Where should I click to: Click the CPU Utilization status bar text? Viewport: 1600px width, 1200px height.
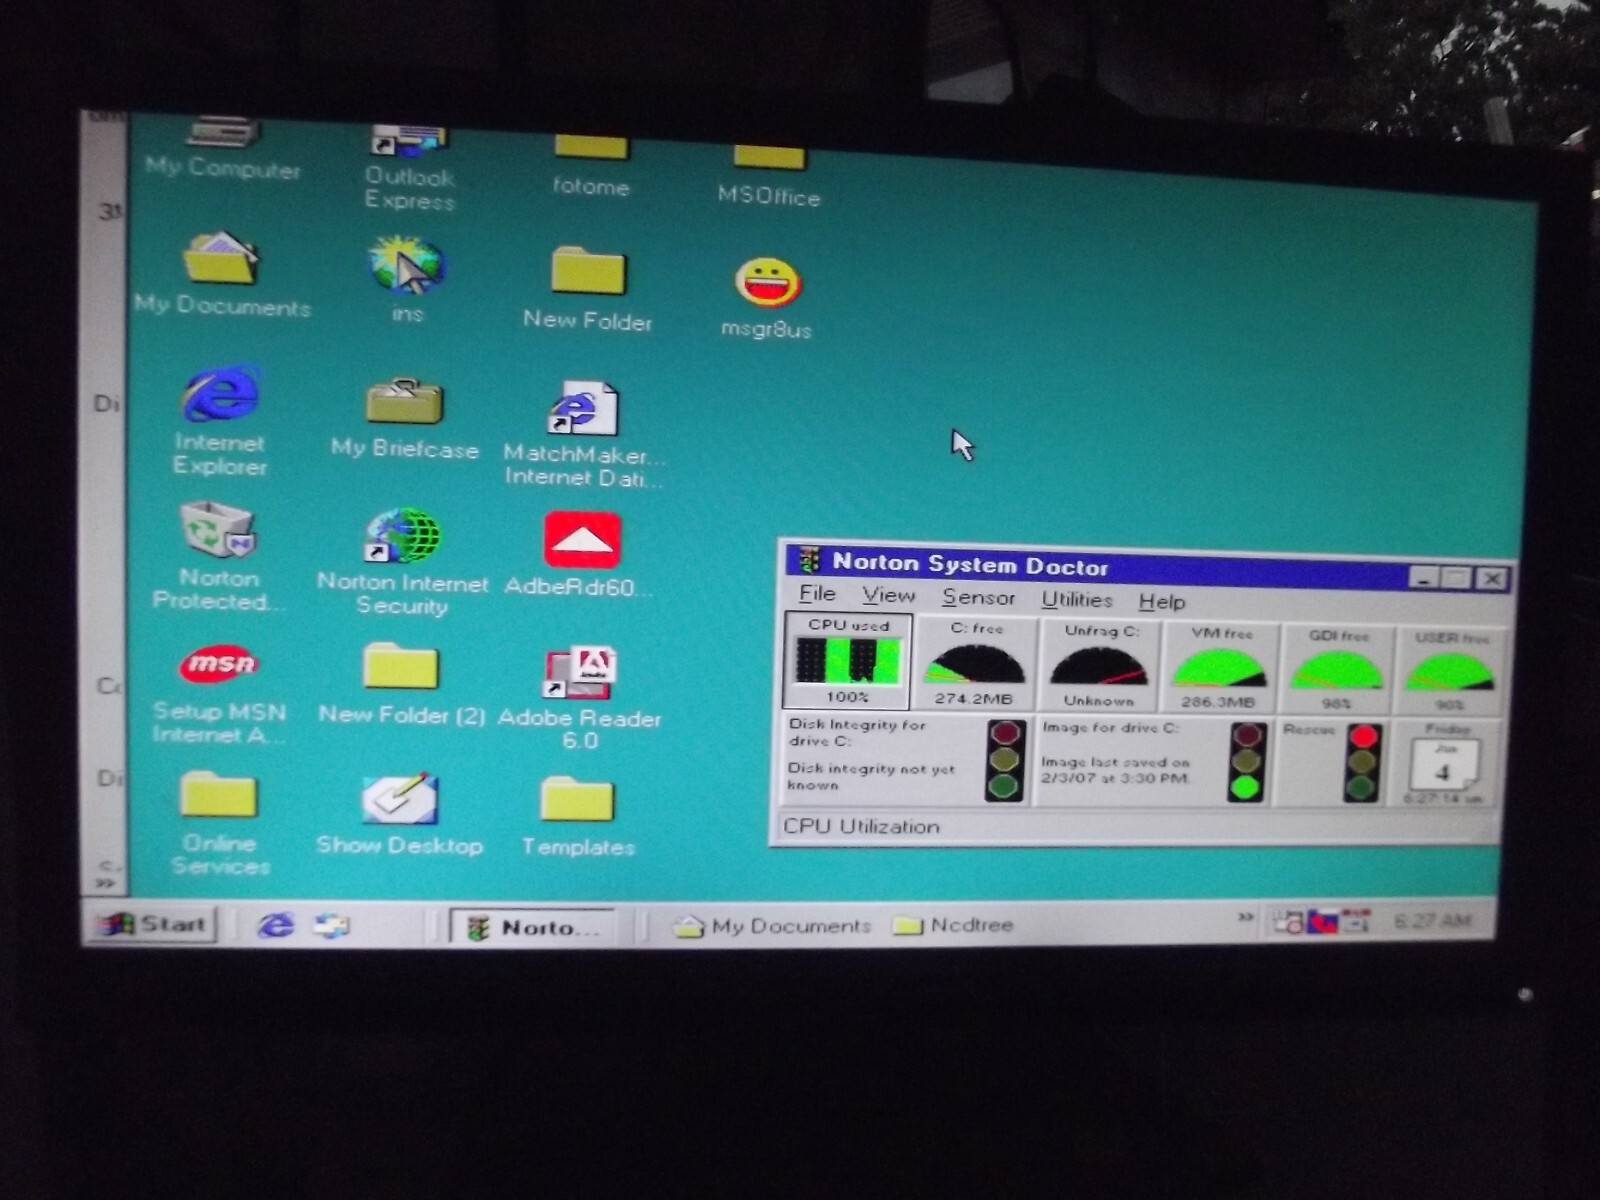pyautogui.click(x=861, y=827)
